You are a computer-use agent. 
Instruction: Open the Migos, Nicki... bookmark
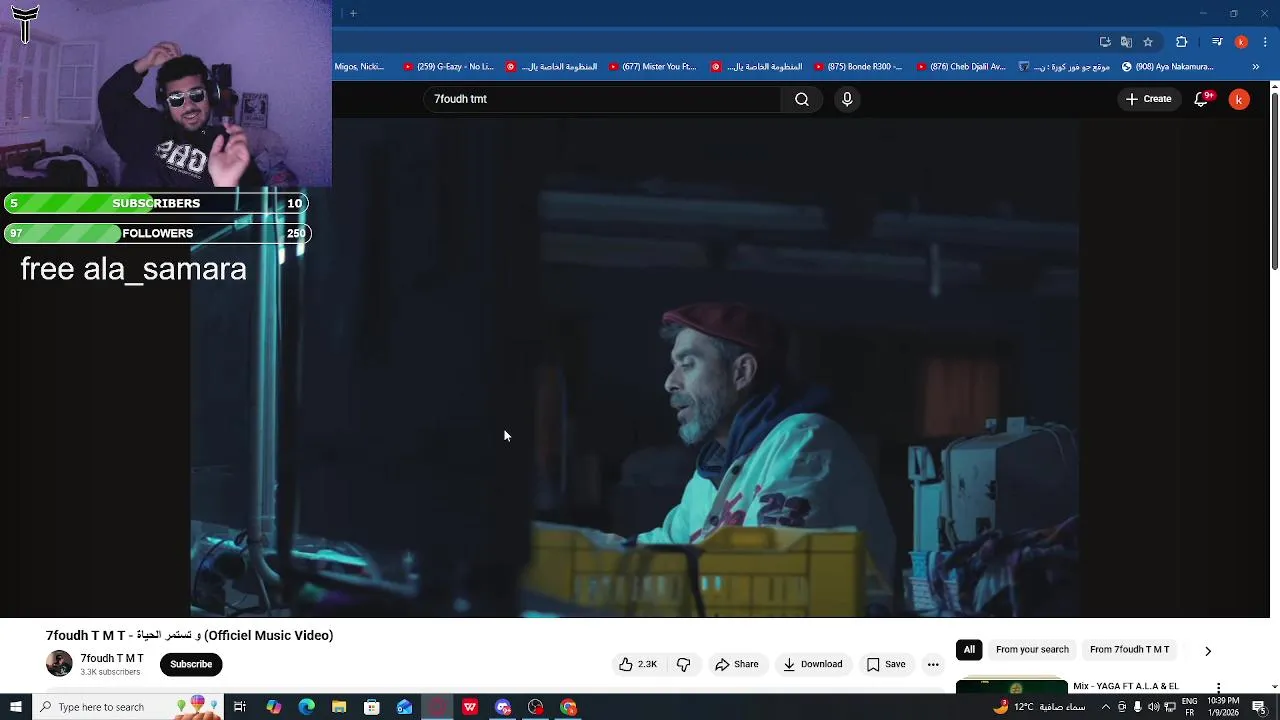(x=360, y=67)
